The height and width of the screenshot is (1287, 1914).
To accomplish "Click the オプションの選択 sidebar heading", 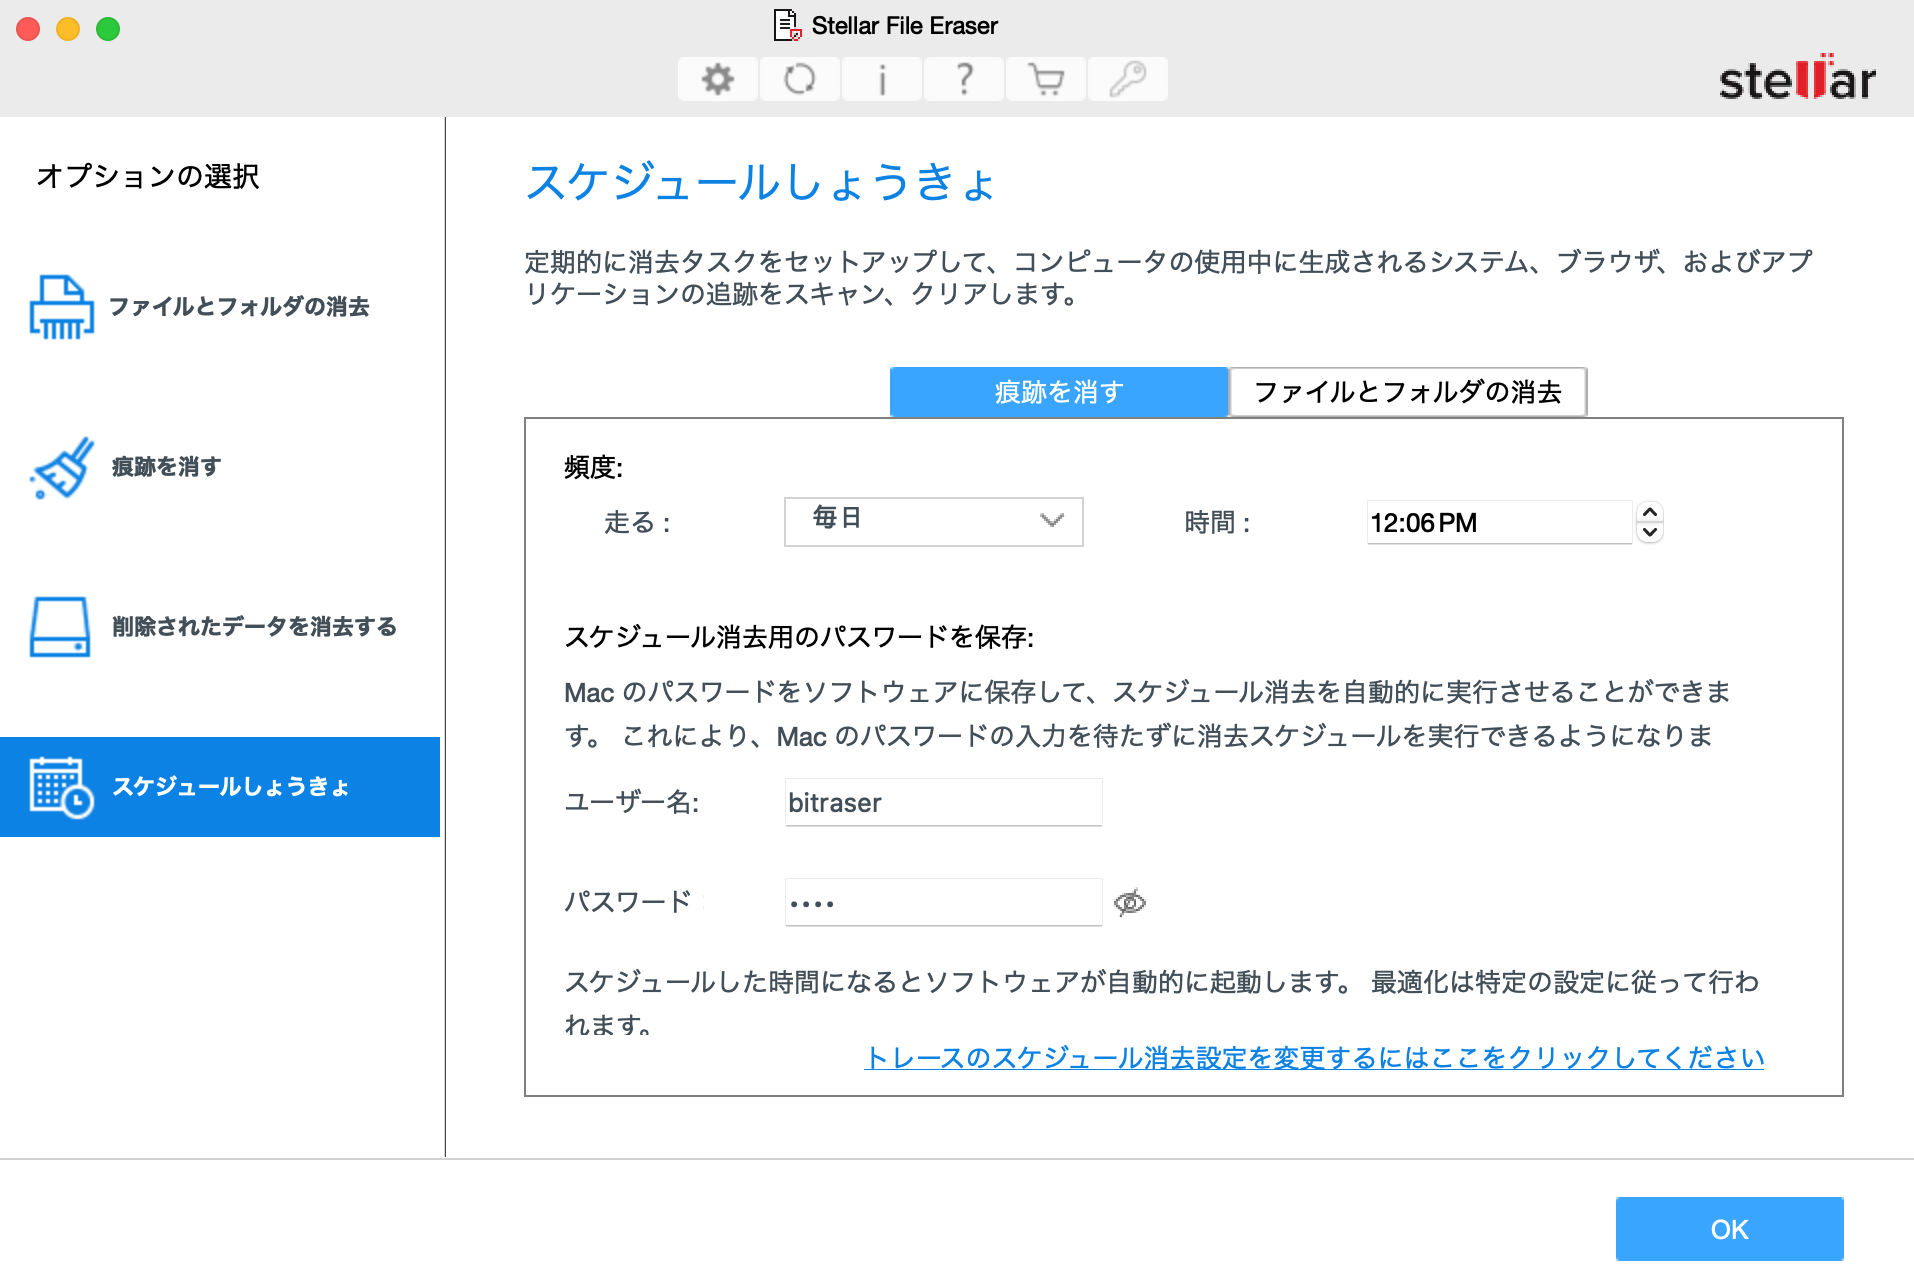I will coord(148,176).
